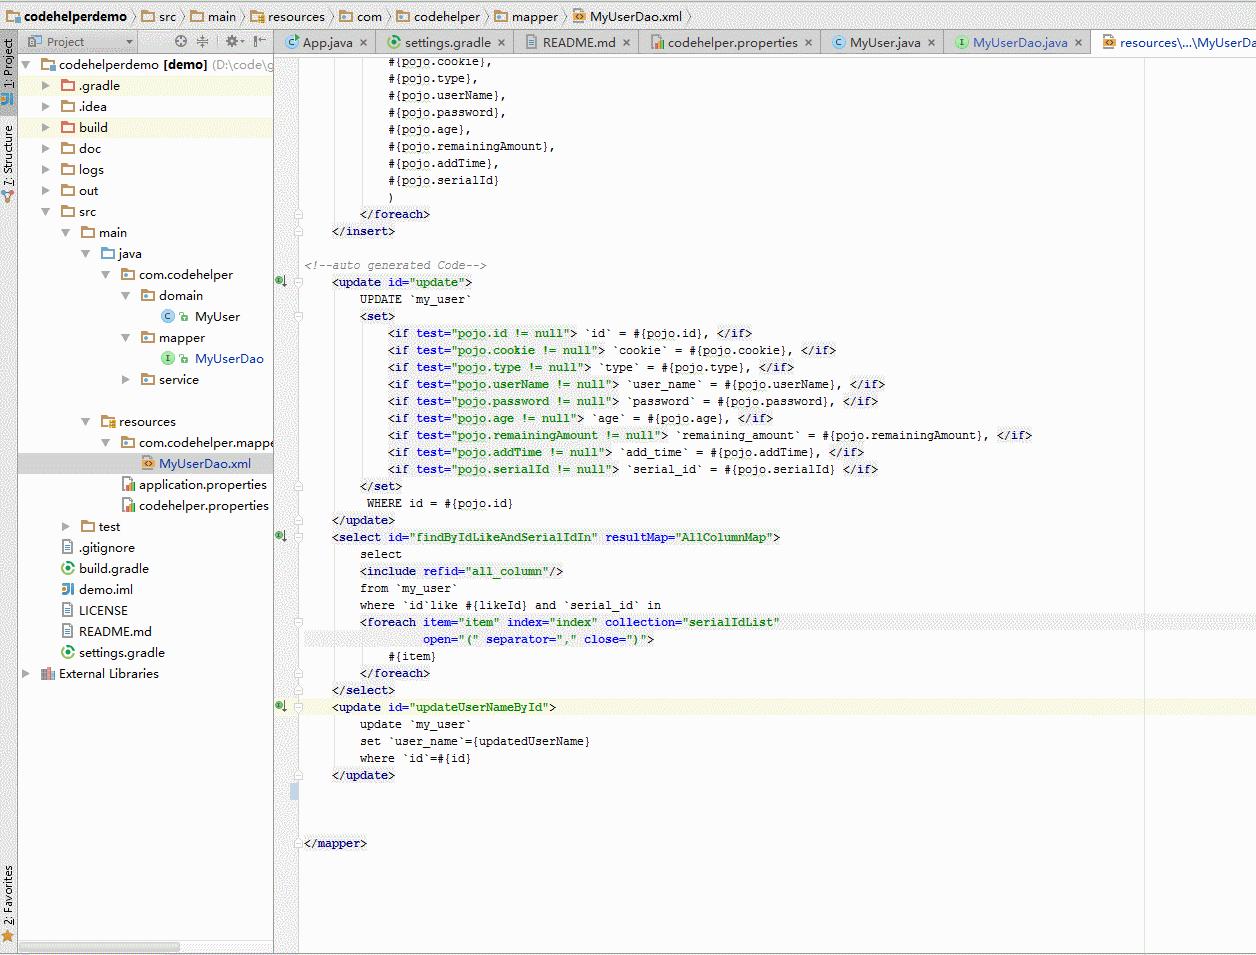Click the Scroll from Source target icon
1256x955 pixels.
[x=181, y=42]
